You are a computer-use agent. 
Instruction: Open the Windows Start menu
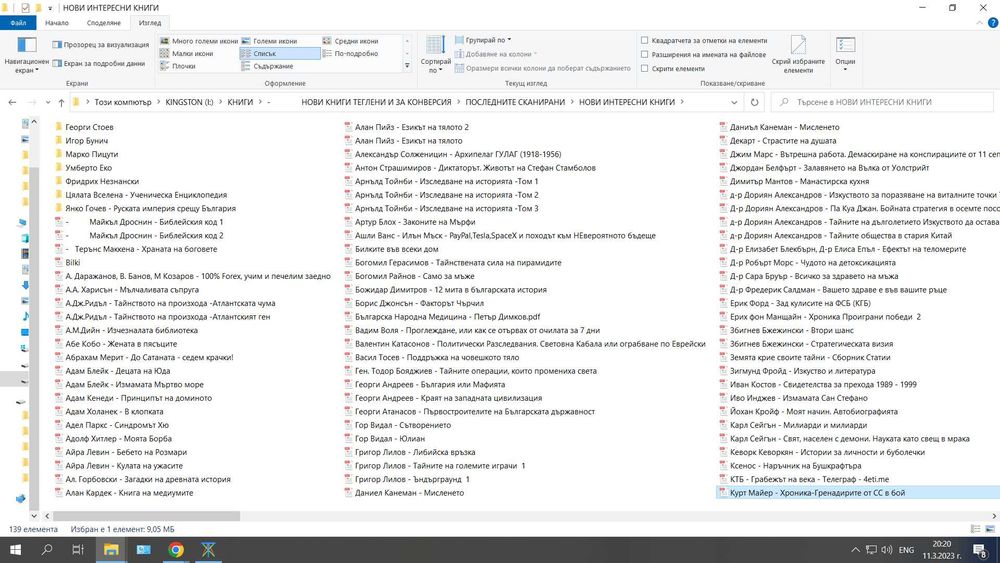click(15, 550)
